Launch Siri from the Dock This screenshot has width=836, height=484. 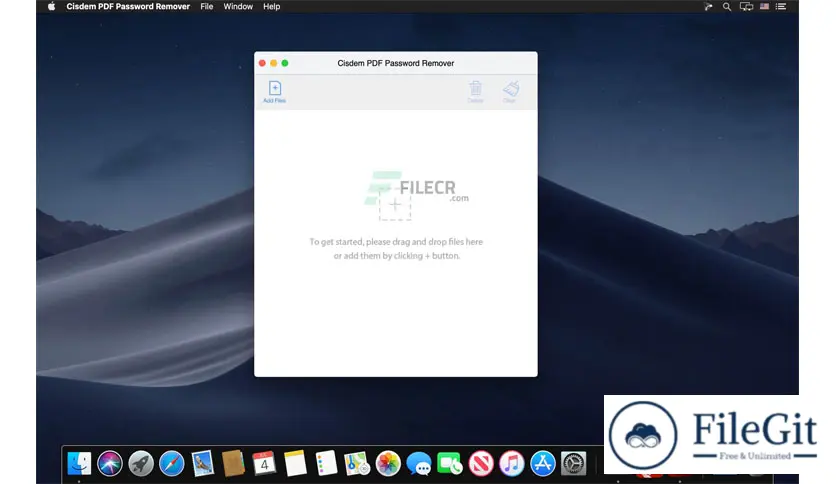click(x=110, y=463)
